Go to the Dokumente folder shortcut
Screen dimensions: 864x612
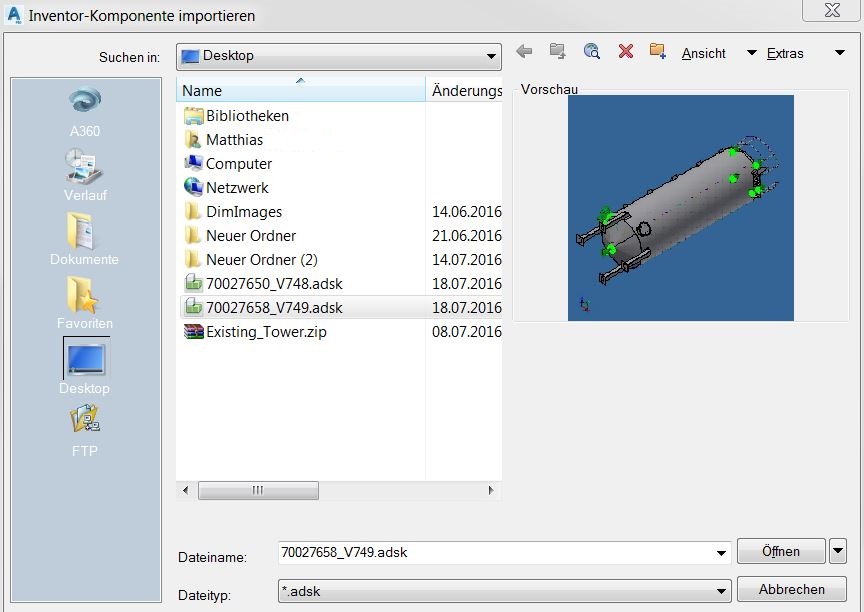(x=84, y=239)
